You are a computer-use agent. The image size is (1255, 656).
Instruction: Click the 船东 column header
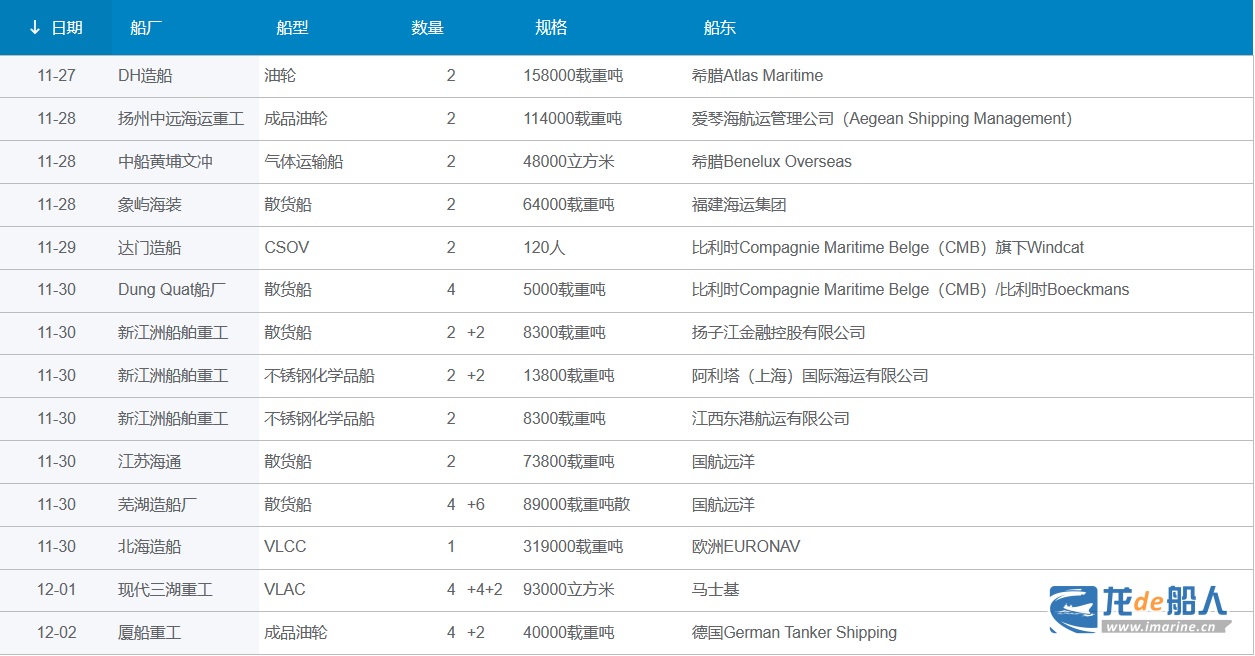720,28
